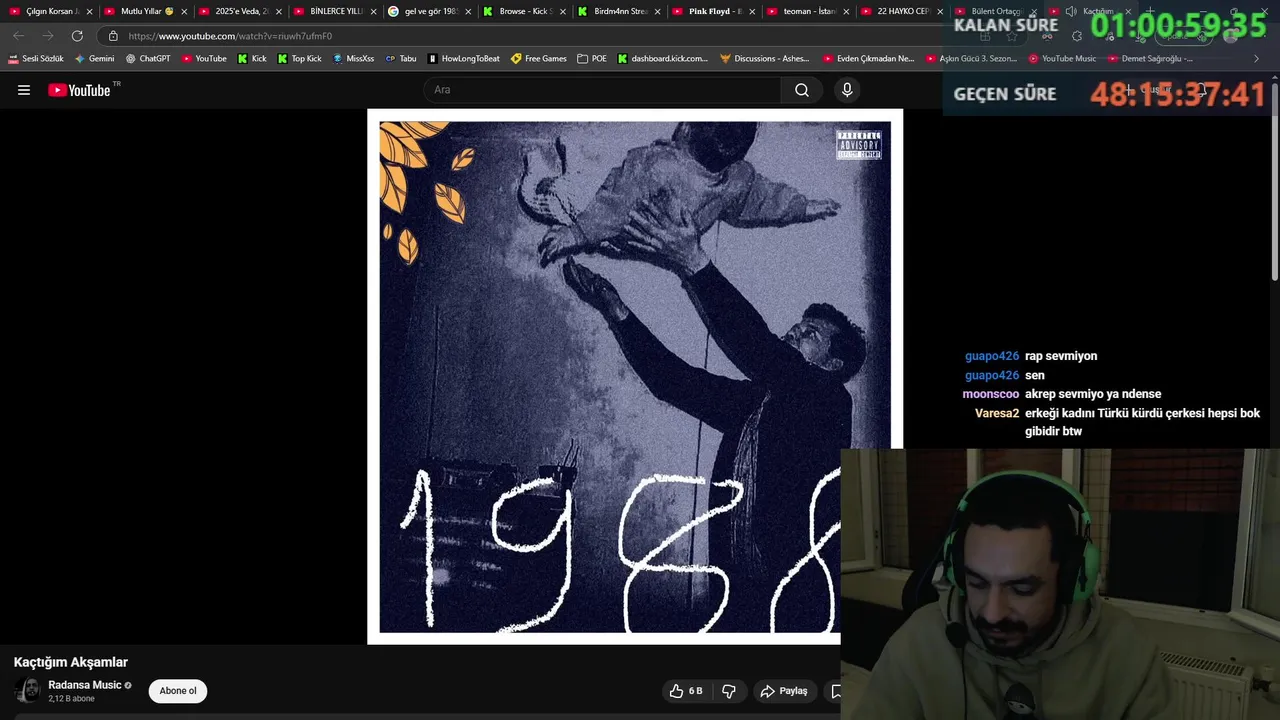
Task: Open the YouTube hamburger guide menu
Action: point(24,90)
